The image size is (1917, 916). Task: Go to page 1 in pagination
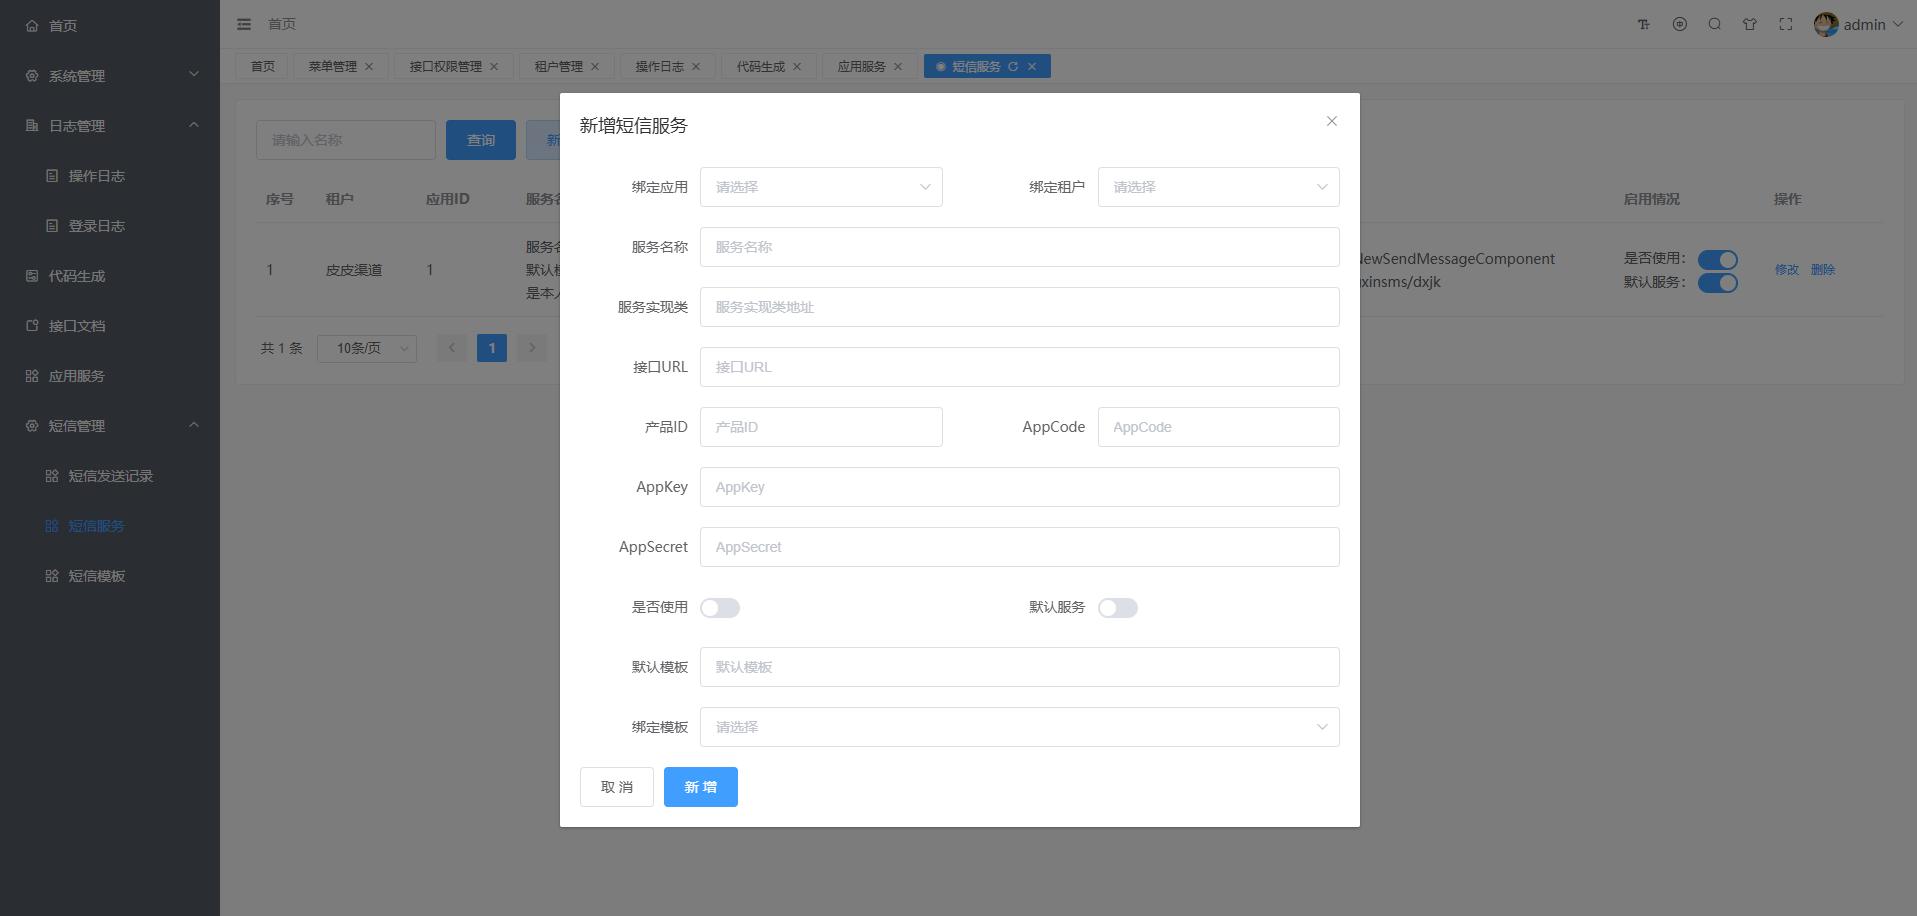[492, 348]
